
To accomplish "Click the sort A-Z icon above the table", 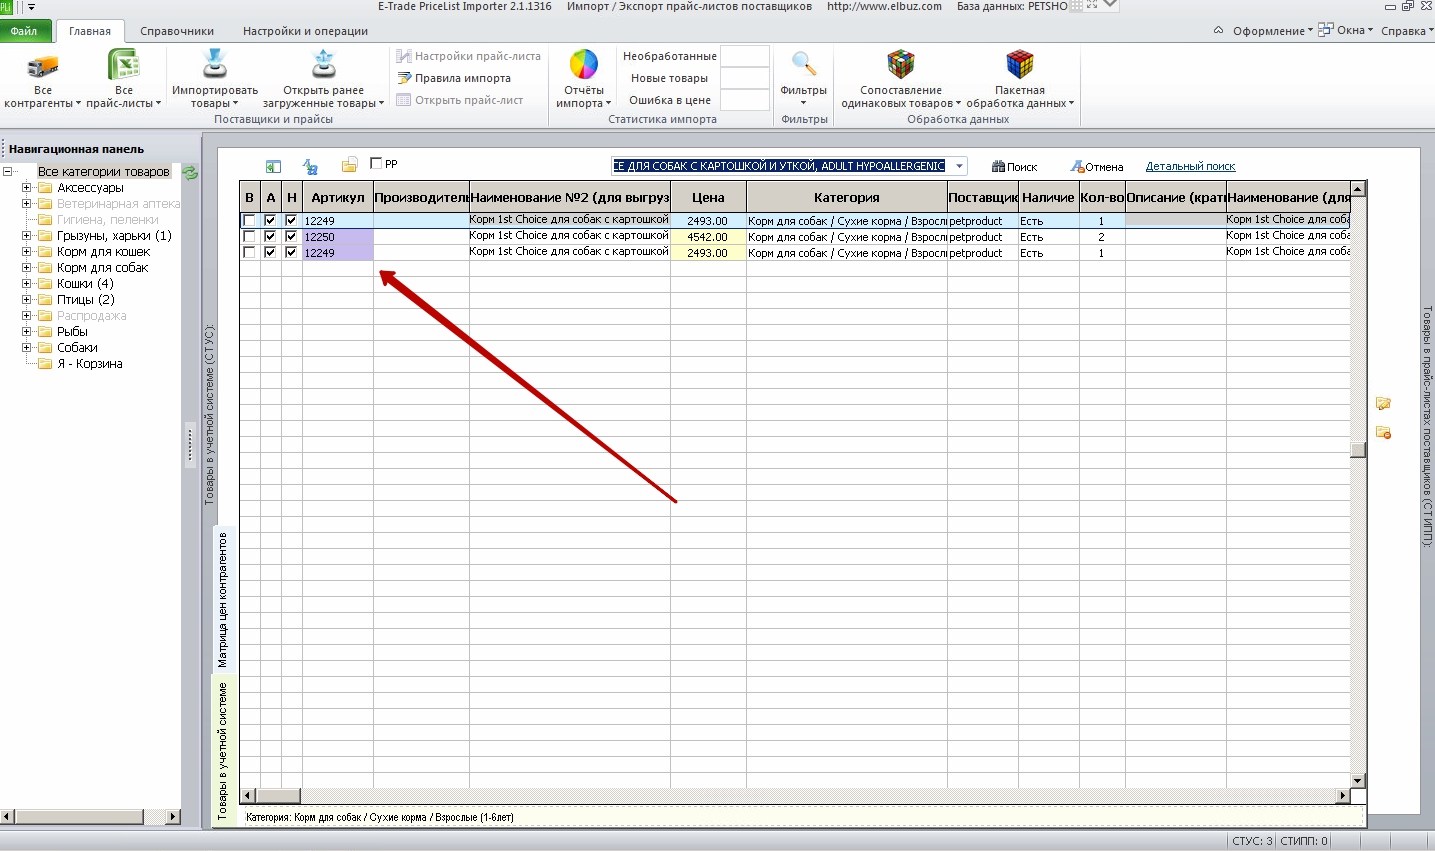I will click(310, 167).
